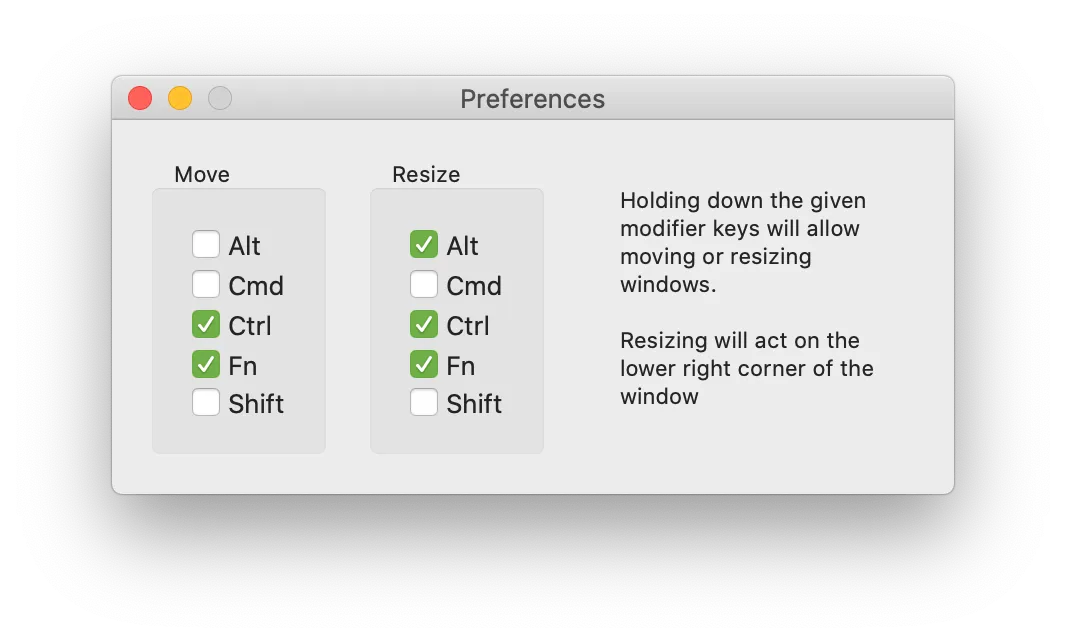Screen dimensions: 1066x642
Task: Click the Resize group label
Action: (425, 173)
